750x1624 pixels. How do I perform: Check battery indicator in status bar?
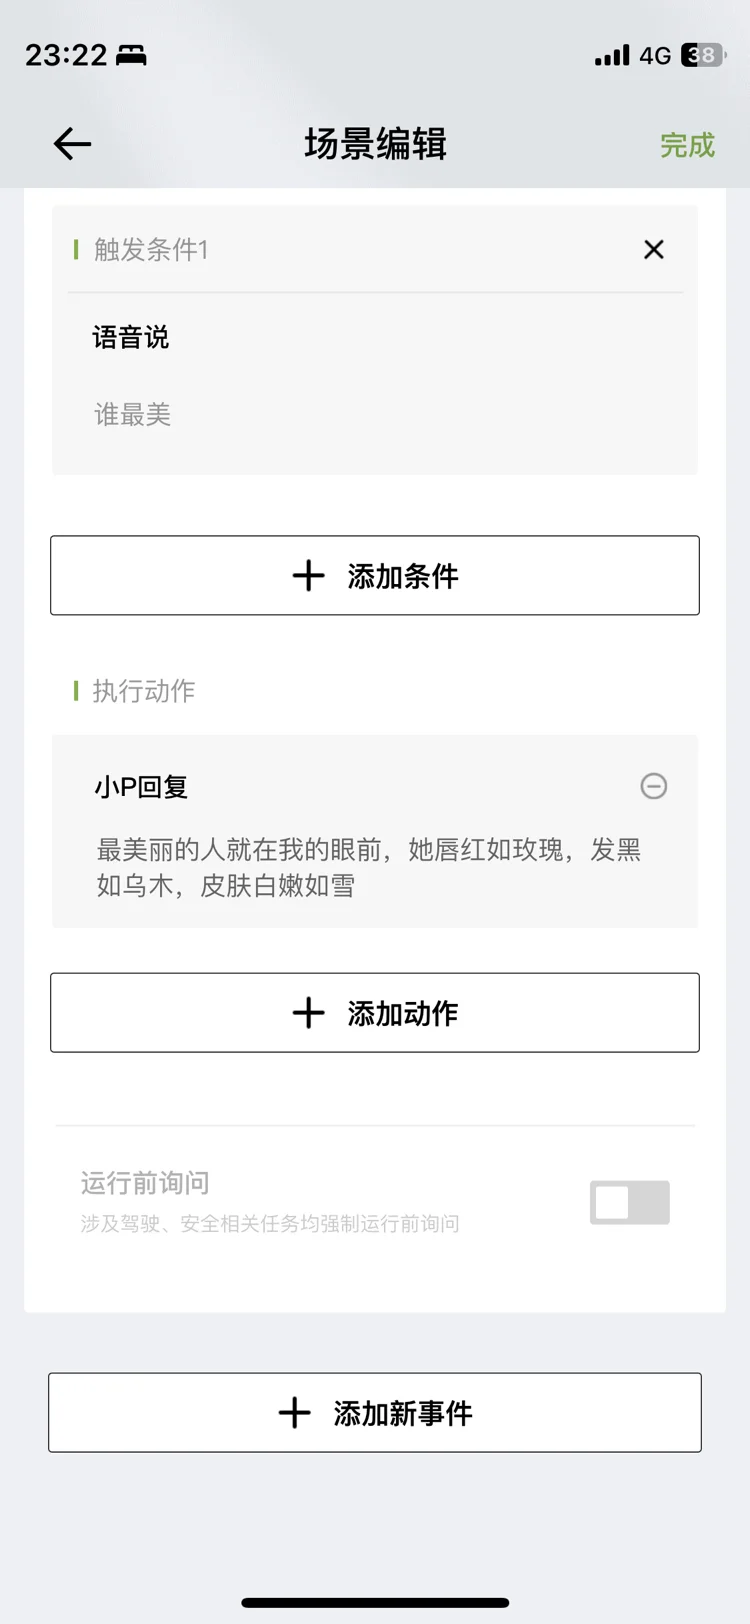(703, 55)
